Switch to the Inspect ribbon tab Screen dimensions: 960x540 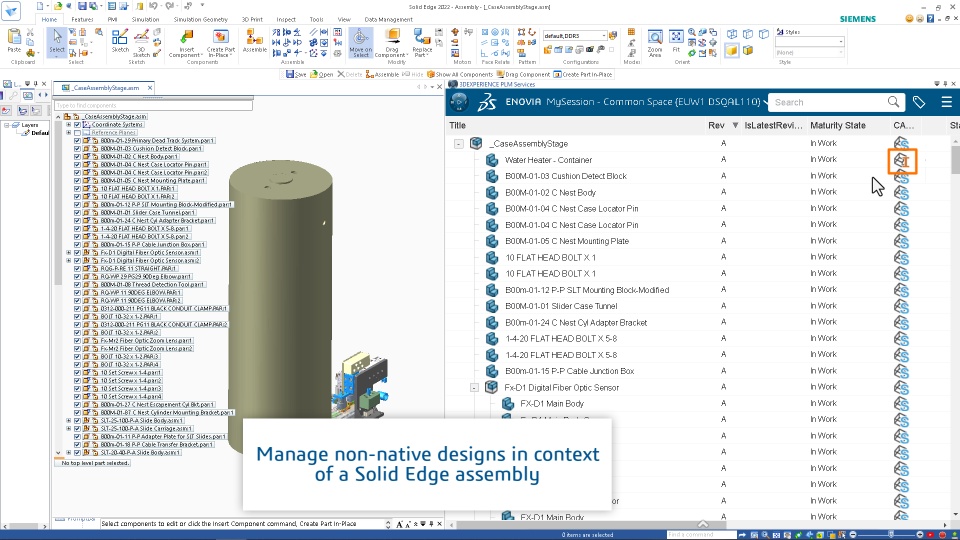pyautogui.click(x=286, y=20)
